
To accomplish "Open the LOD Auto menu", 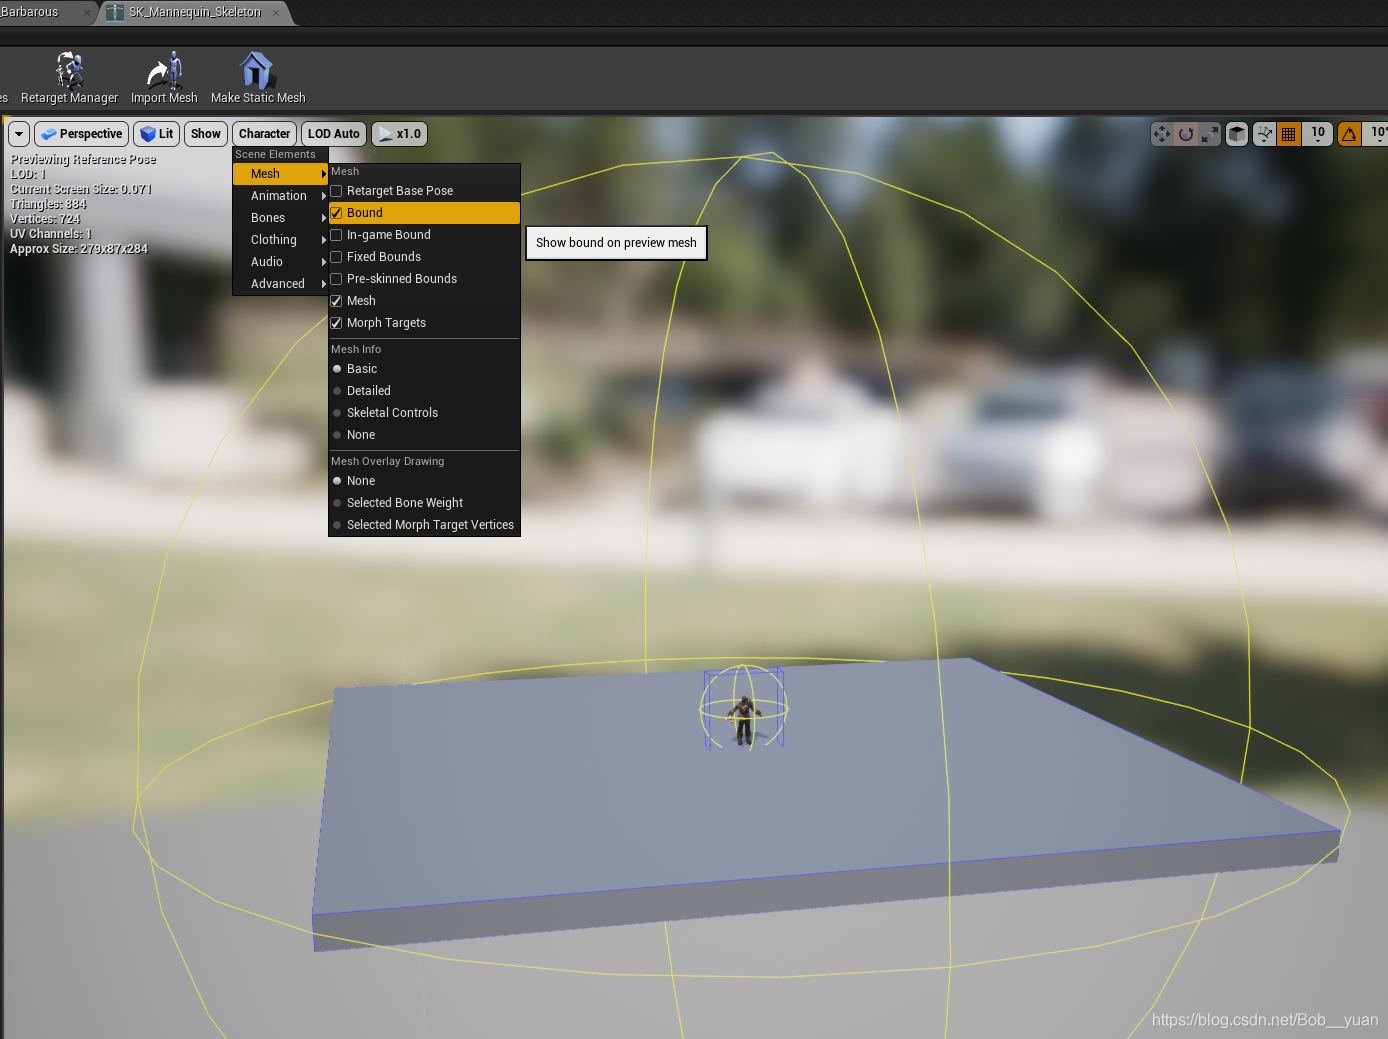I will 334,134.
